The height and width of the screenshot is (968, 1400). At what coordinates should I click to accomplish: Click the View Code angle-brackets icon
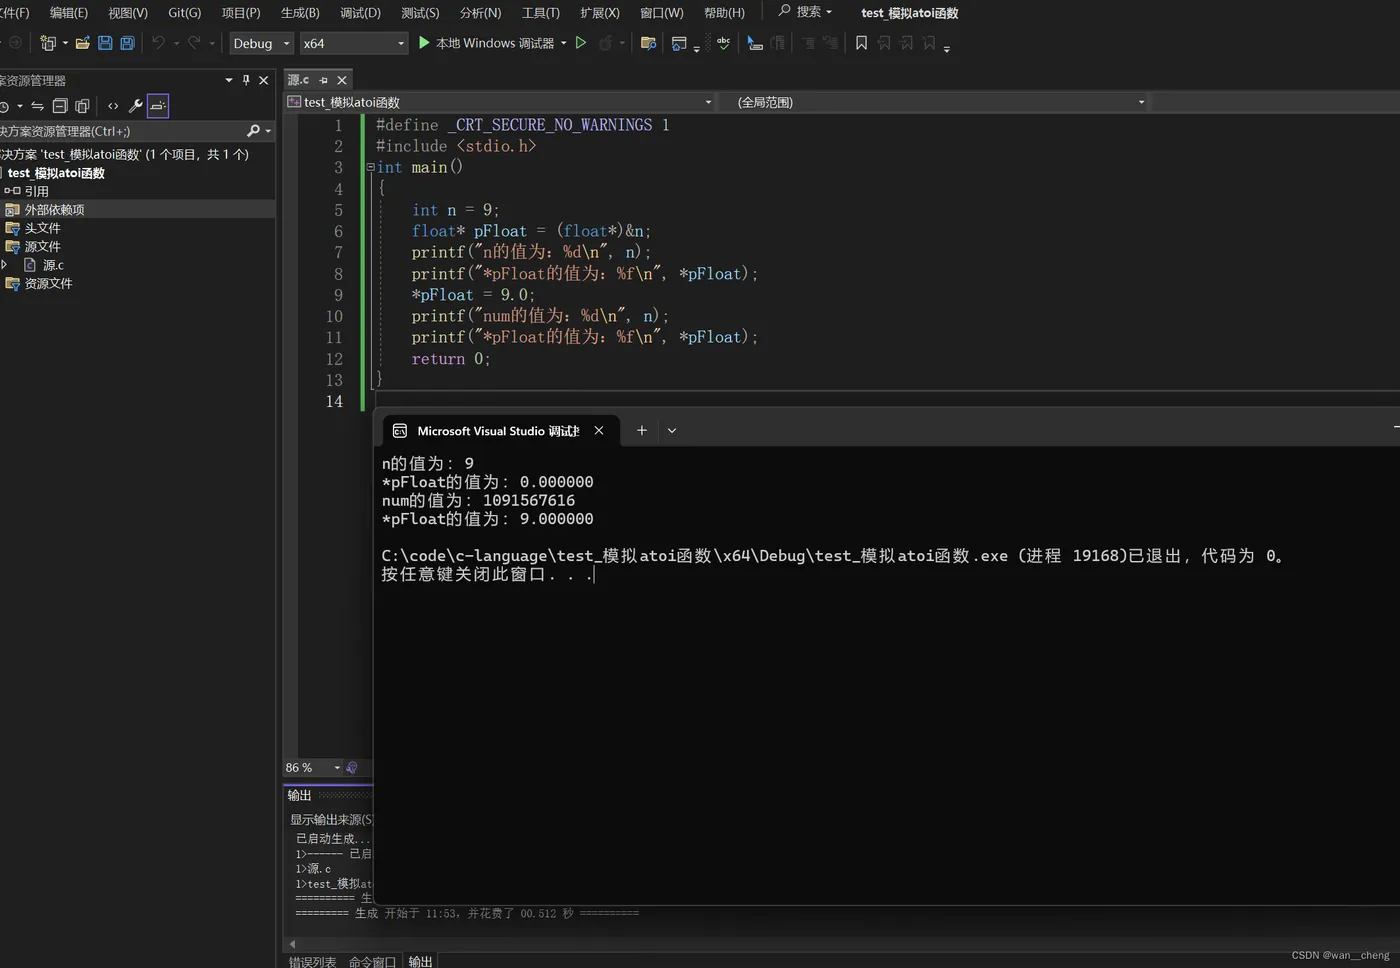(113, 106)
